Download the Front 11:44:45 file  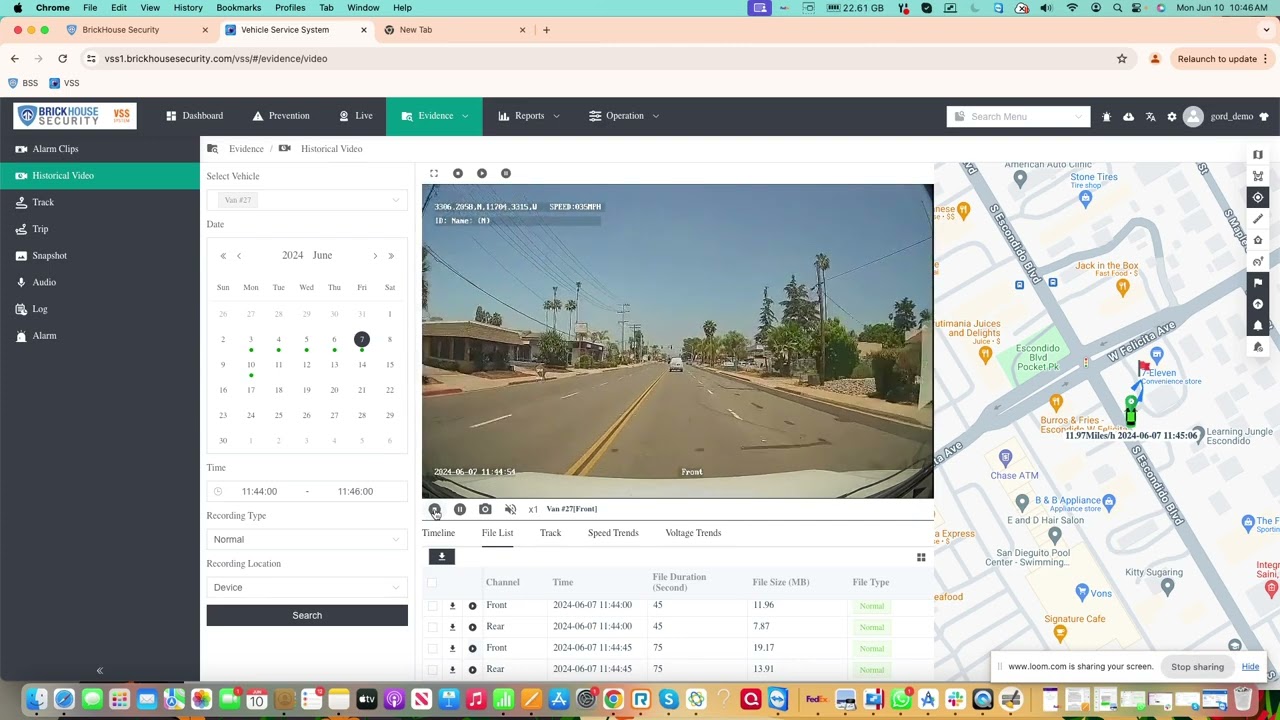tap(452, 648)
